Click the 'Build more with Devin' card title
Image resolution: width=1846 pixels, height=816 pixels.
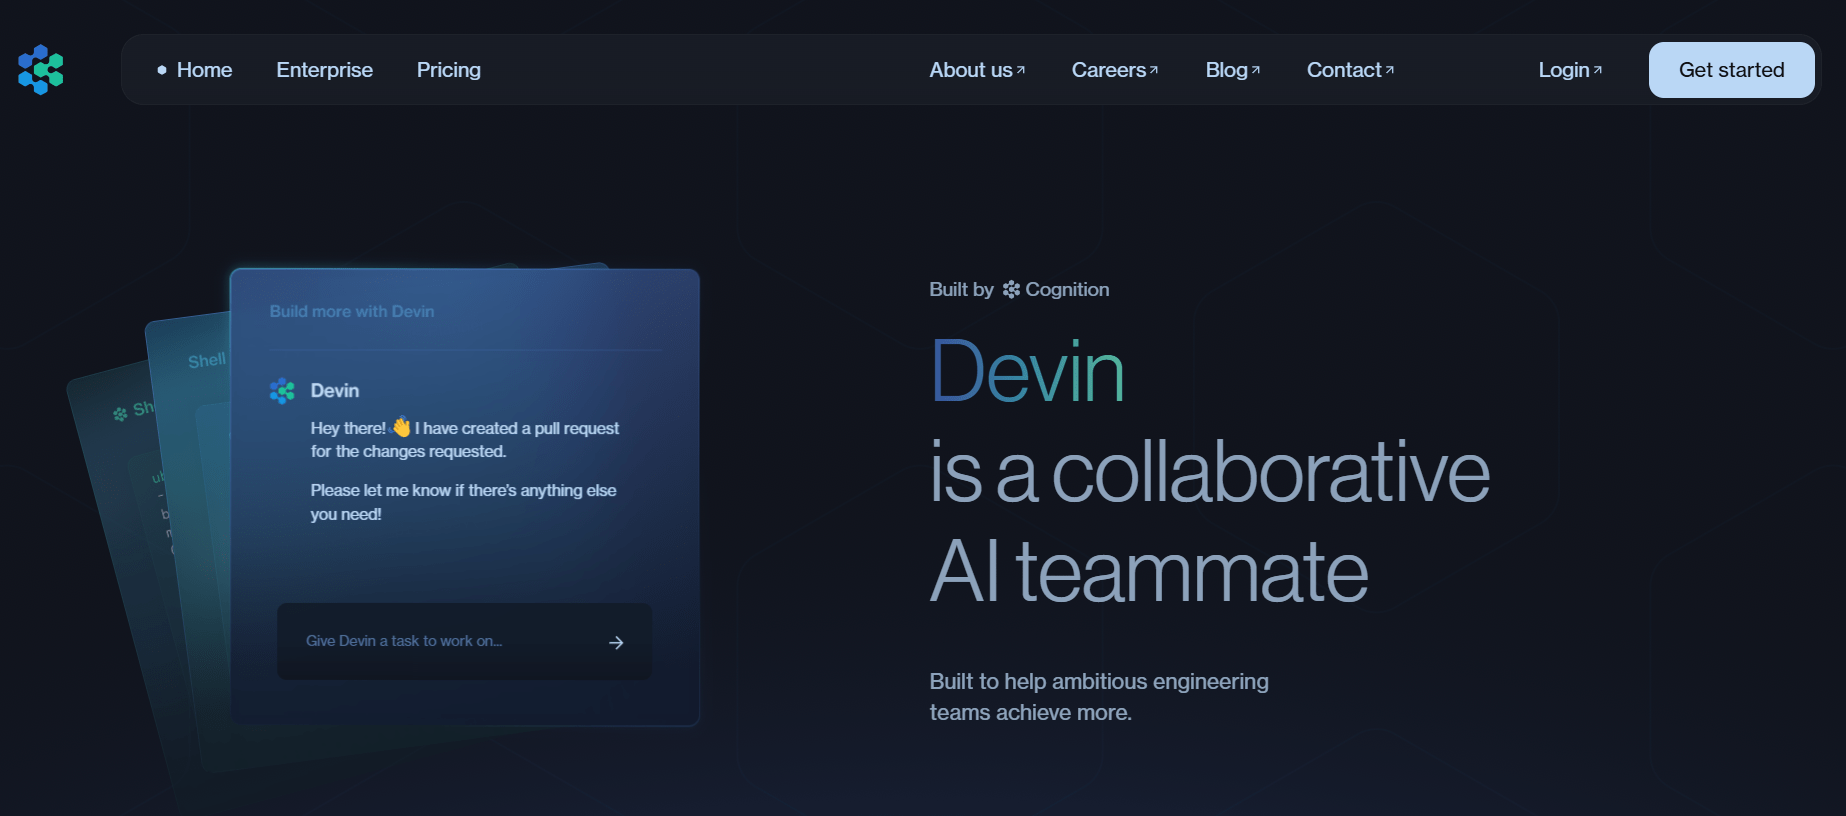pyautogui.click(x=352, y=312)
